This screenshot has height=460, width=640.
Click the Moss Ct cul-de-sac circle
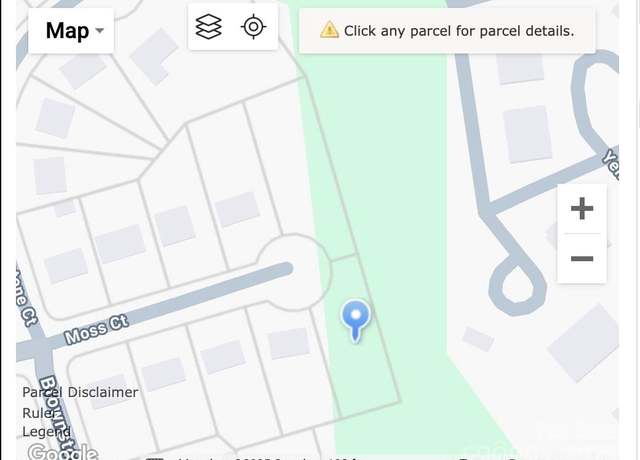pos(293,271)
